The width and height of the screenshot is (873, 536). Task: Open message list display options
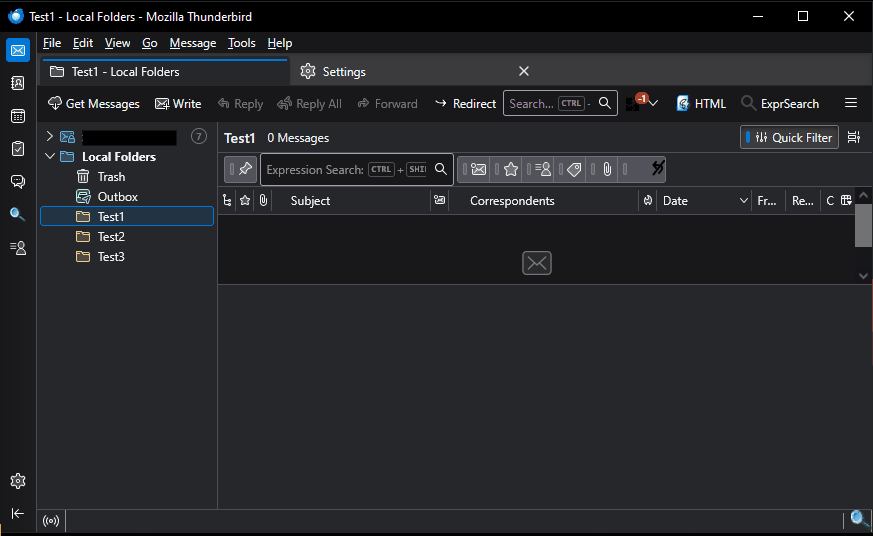(854, 137)
